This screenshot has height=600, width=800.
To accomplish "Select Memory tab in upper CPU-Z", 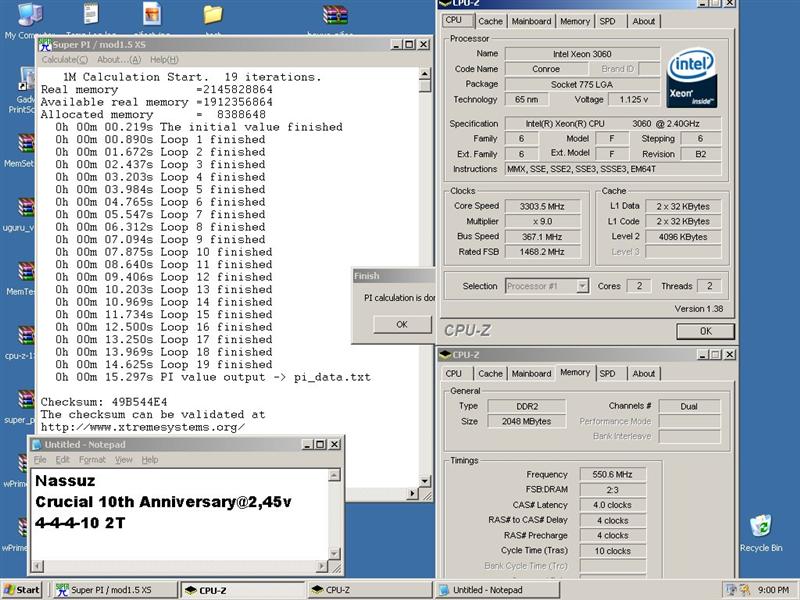I will click(574, 21).
